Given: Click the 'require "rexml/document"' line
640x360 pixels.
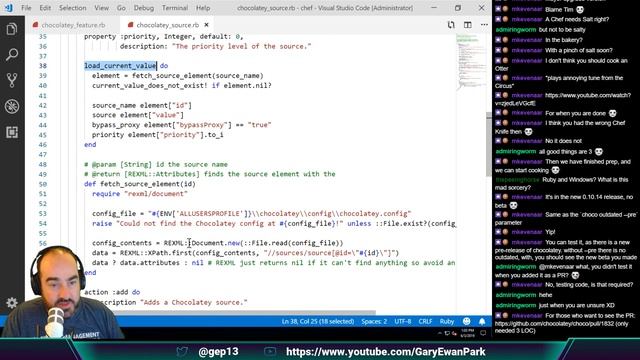Looking at the screenshot, I should (140, 193).
